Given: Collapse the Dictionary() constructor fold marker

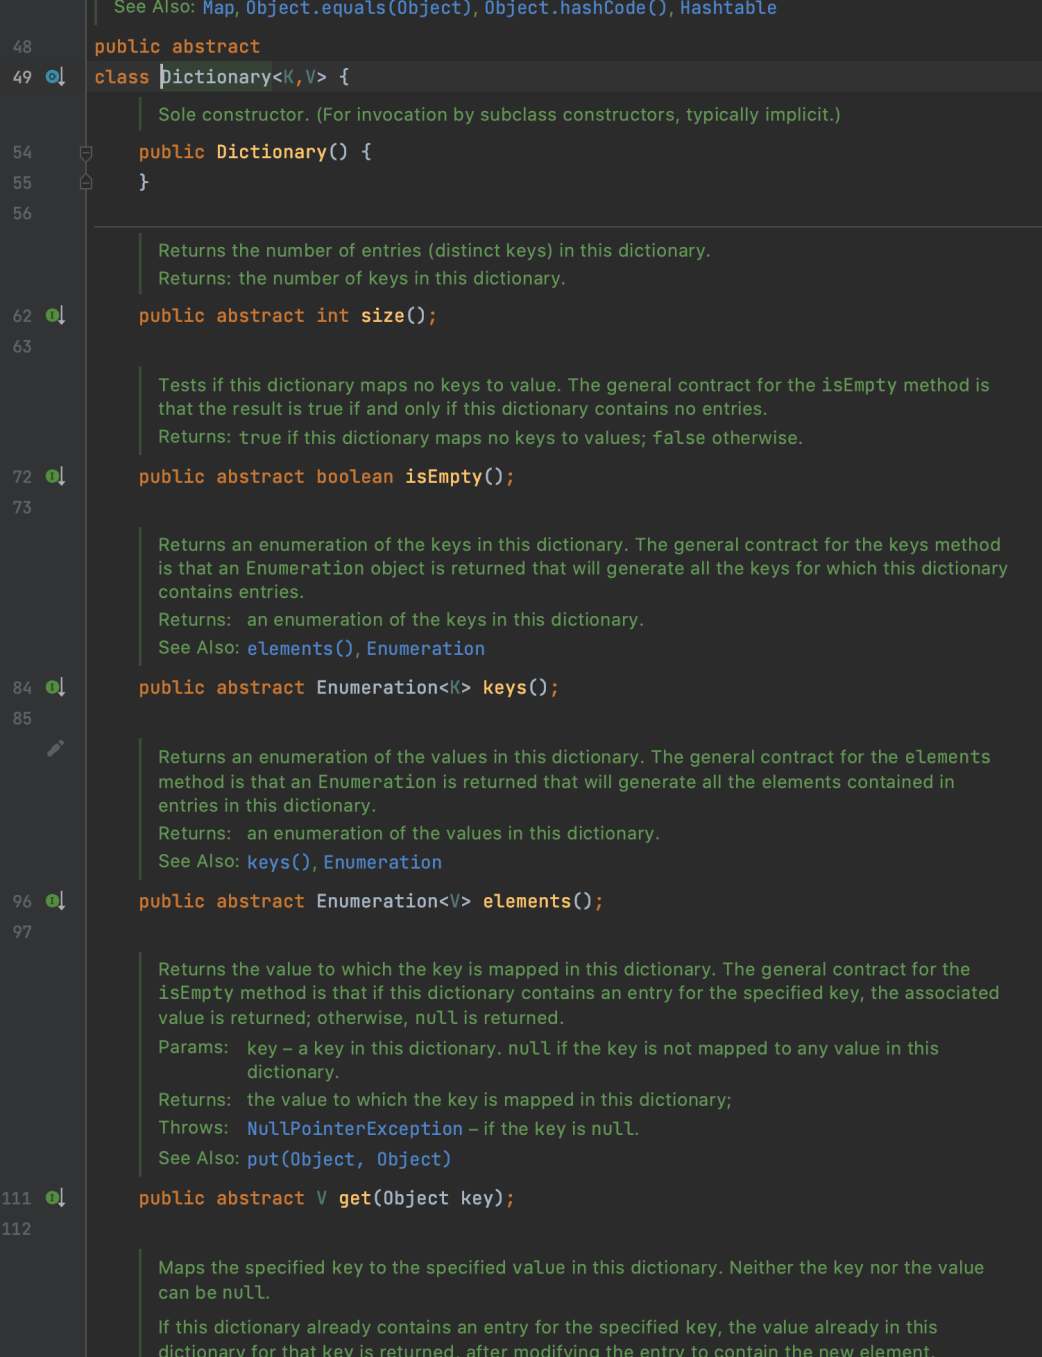Looking at the screenshot, I should pyautogui.click(x=86, y=152).
